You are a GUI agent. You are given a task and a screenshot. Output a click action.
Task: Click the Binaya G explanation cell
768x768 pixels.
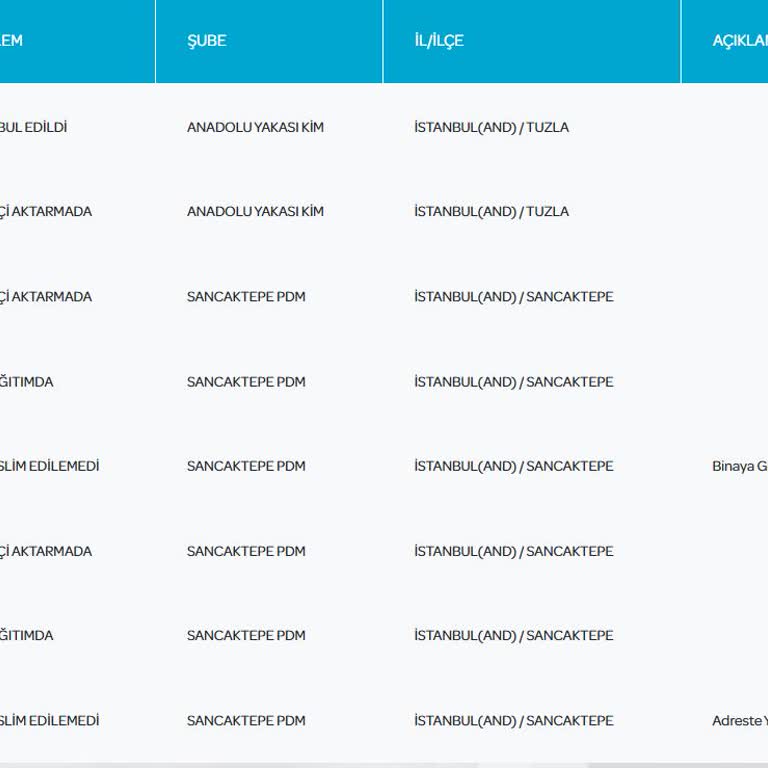pos(740,466)
